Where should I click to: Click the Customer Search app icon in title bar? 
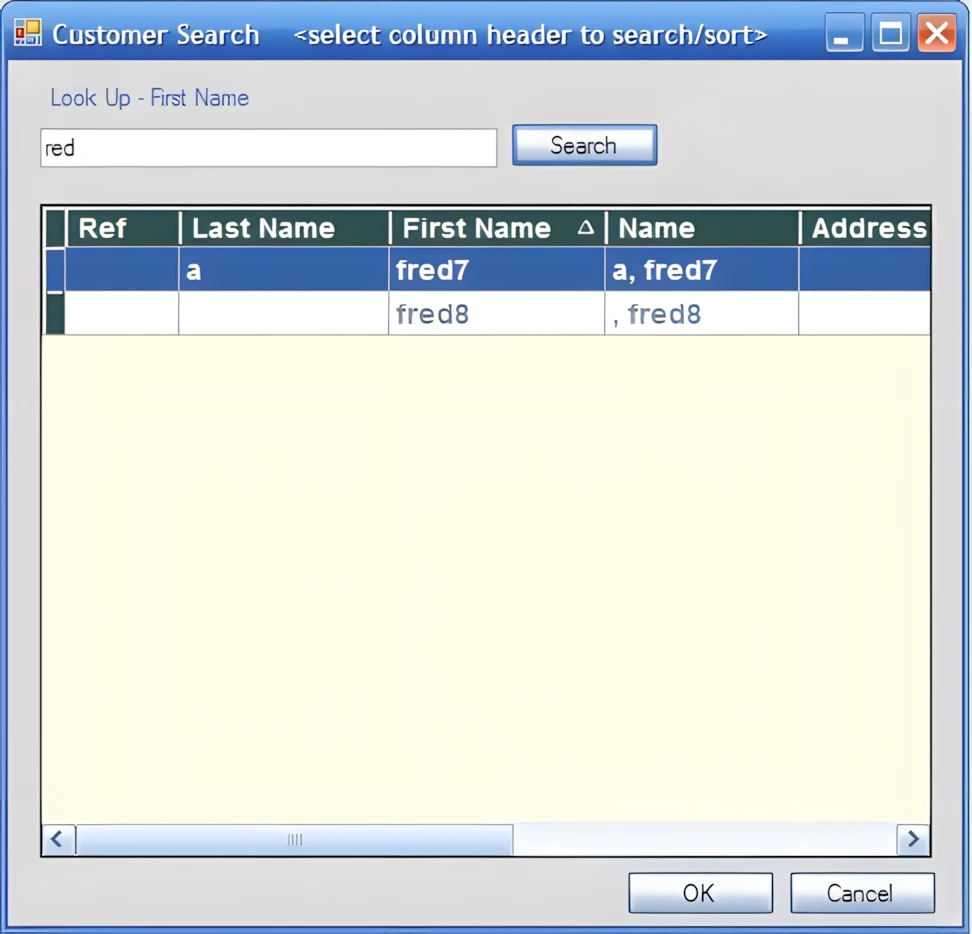28,34
